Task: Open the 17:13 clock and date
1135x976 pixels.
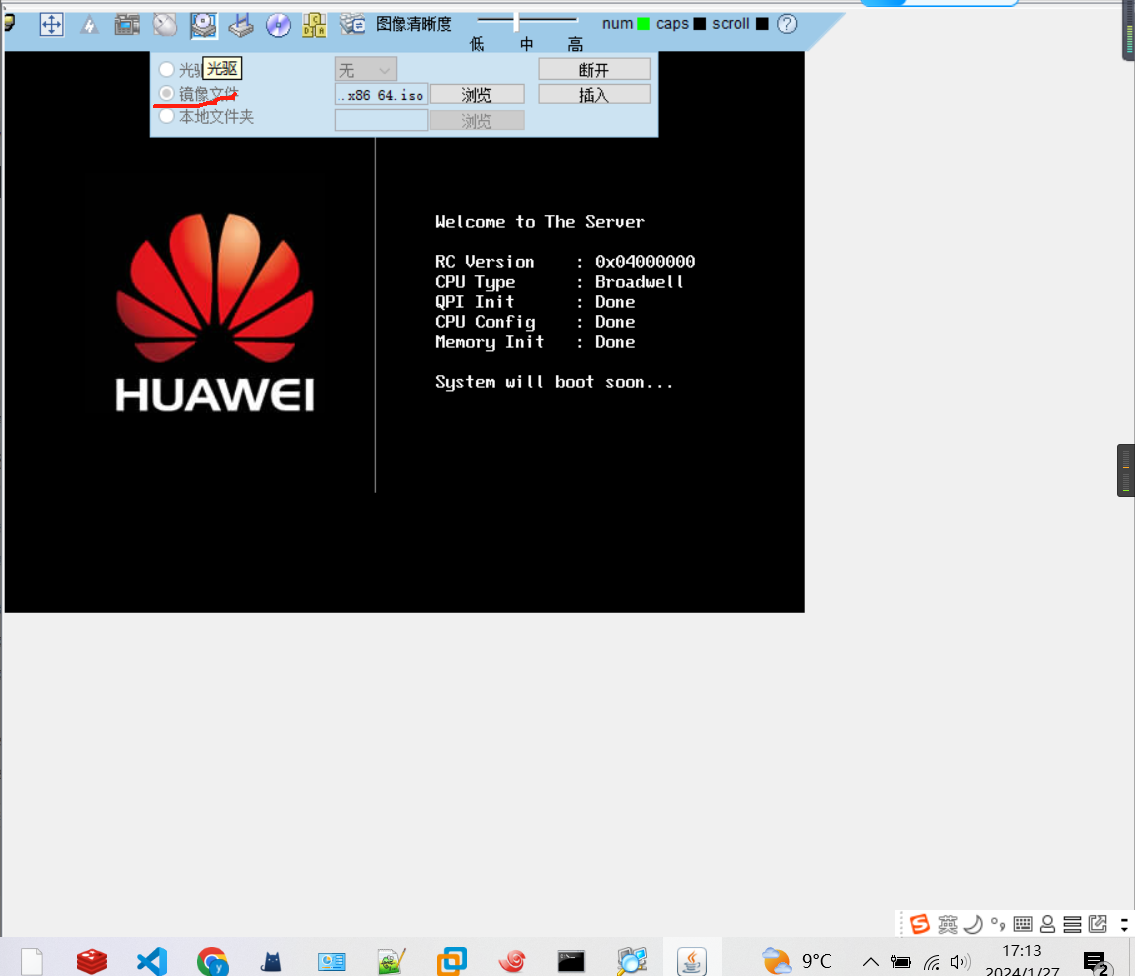Action: (x=1022, y=961)
